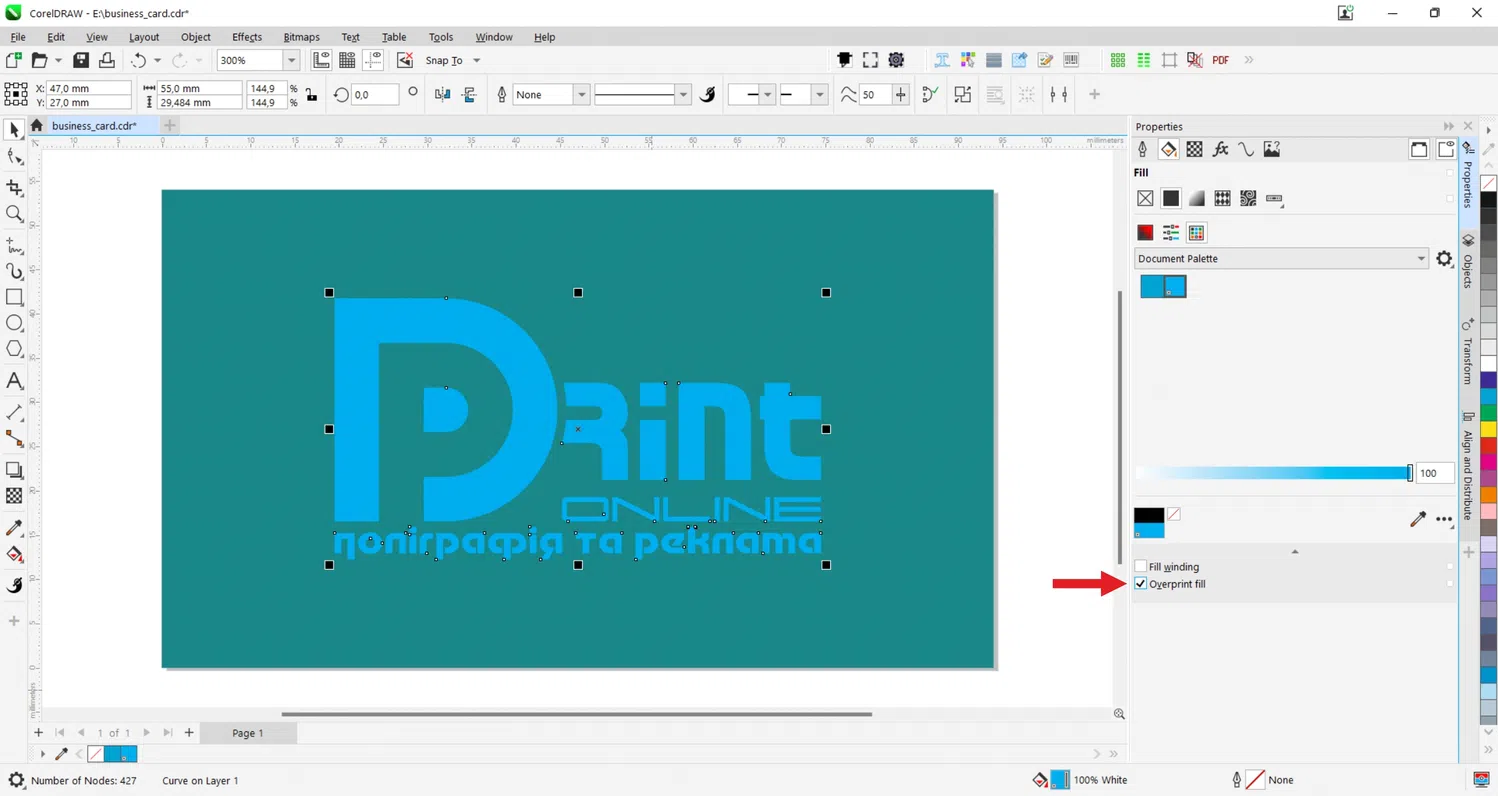
Task: Select the Transparency tool
Action: (x=14, y=496)
